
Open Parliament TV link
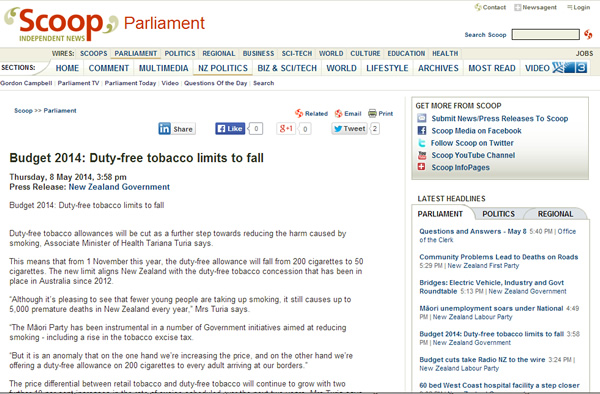[78, 83]
